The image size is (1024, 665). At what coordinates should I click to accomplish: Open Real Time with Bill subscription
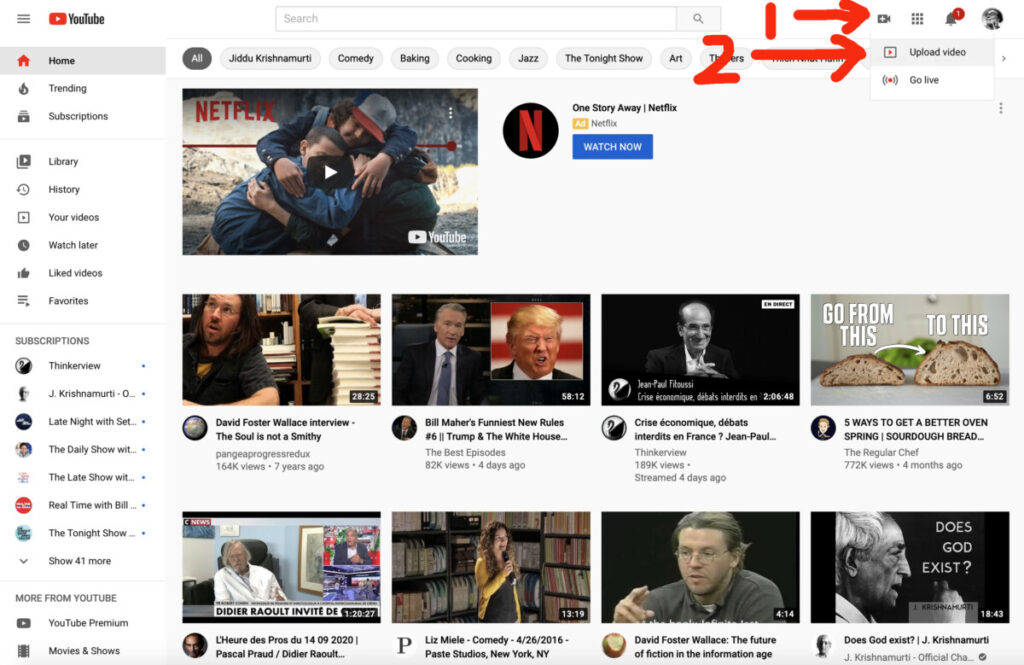coord(83,505)
